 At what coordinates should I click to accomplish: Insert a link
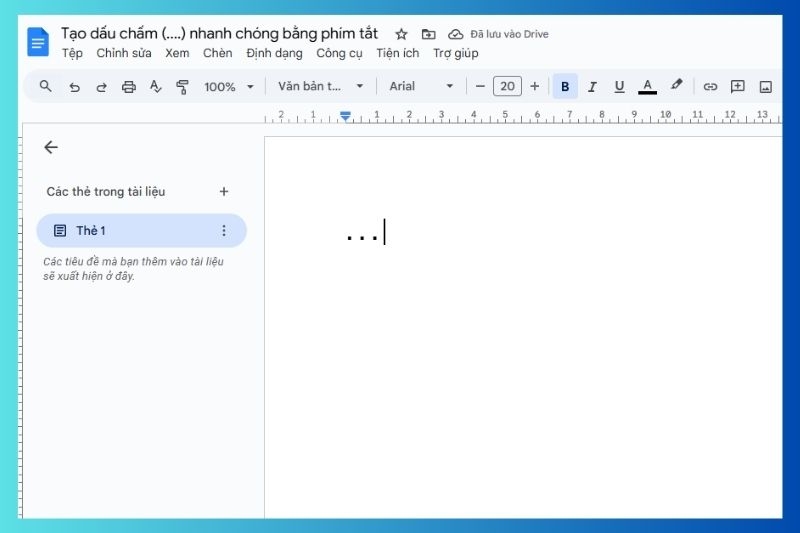pyautogui.click(x=710, y=87)
